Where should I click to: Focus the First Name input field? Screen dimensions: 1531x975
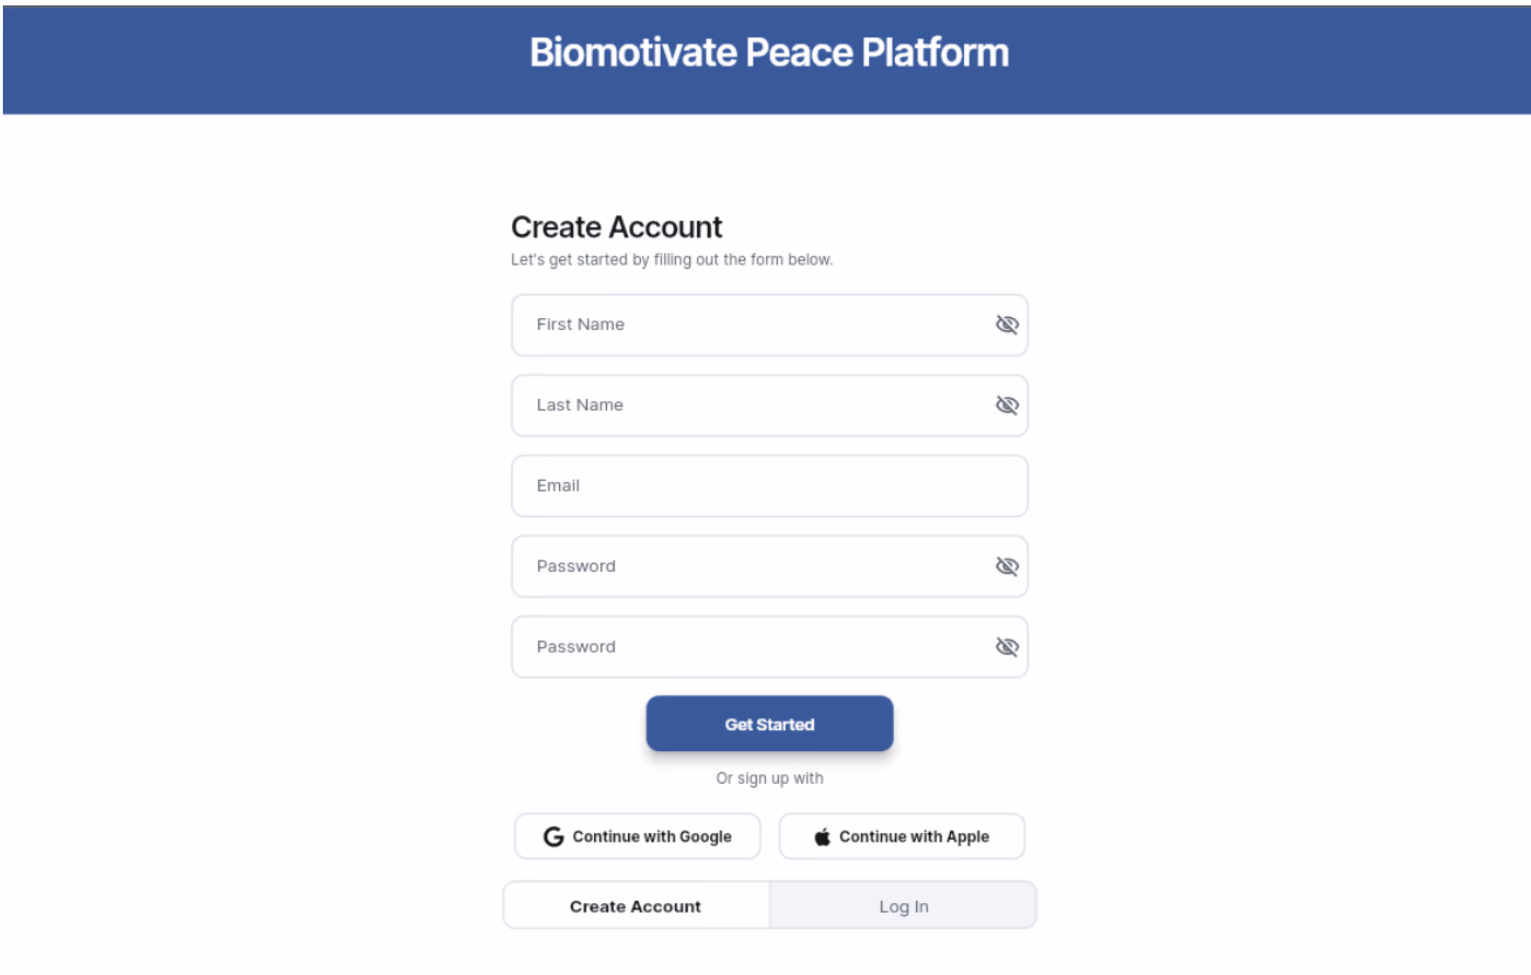tap(750, 325)
